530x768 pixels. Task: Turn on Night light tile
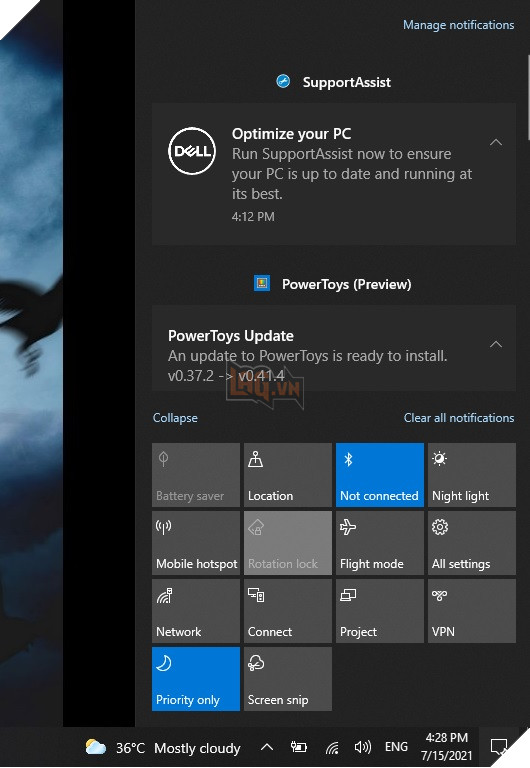472,475
